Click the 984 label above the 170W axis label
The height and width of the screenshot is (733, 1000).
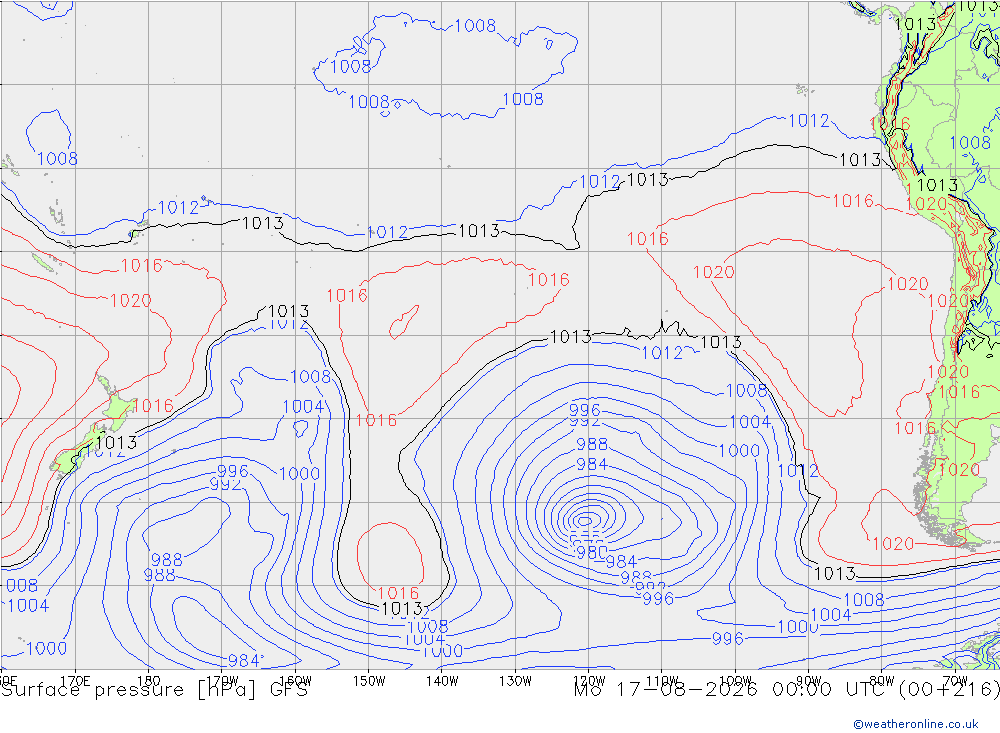coord(244,660)
